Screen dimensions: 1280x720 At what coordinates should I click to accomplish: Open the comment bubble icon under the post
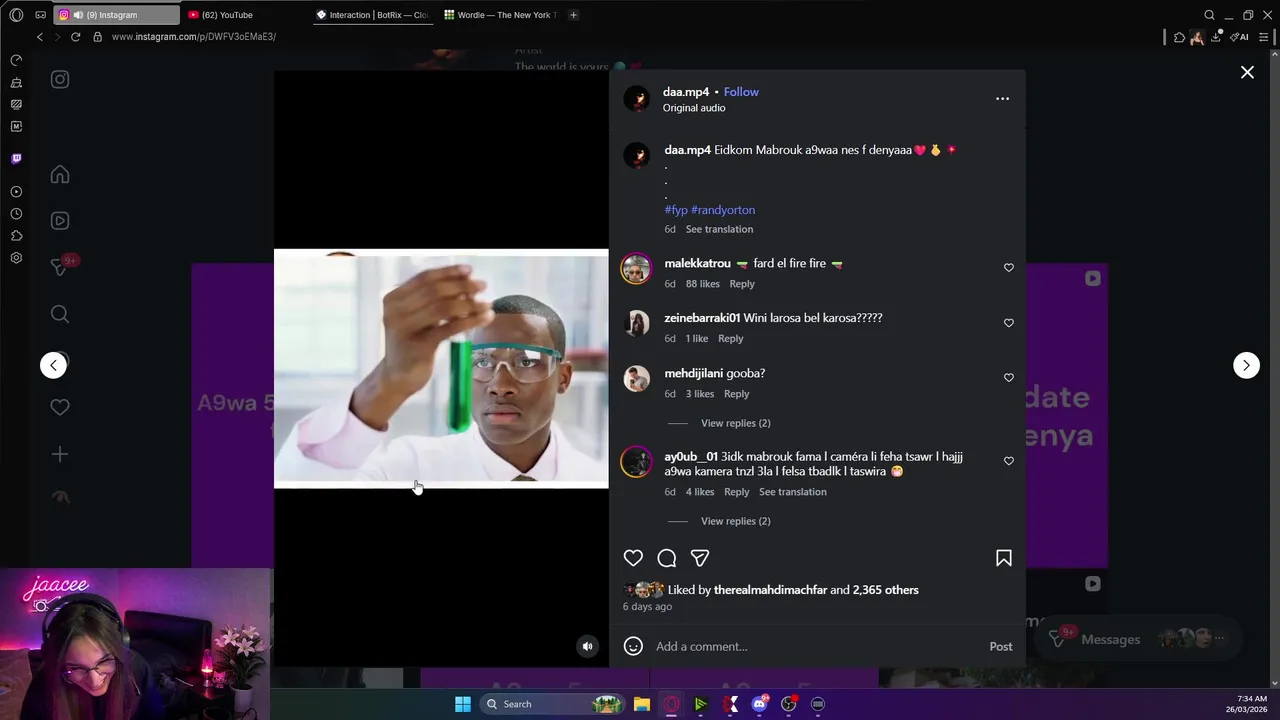[667, 558]
